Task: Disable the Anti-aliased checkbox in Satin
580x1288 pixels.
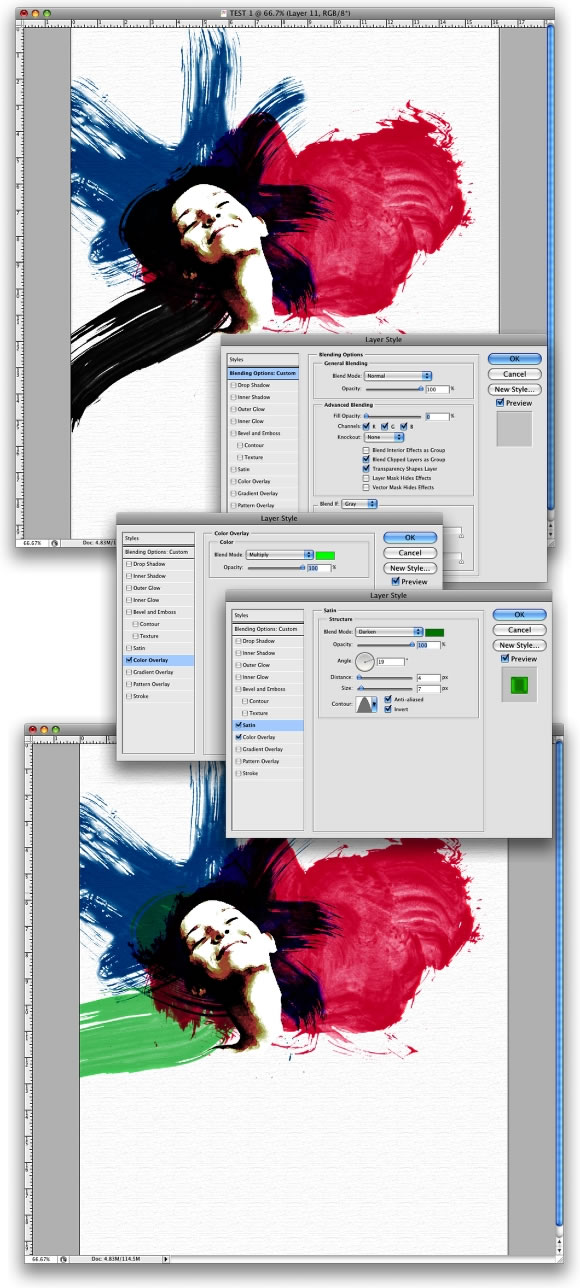Action: coord(387,699)
